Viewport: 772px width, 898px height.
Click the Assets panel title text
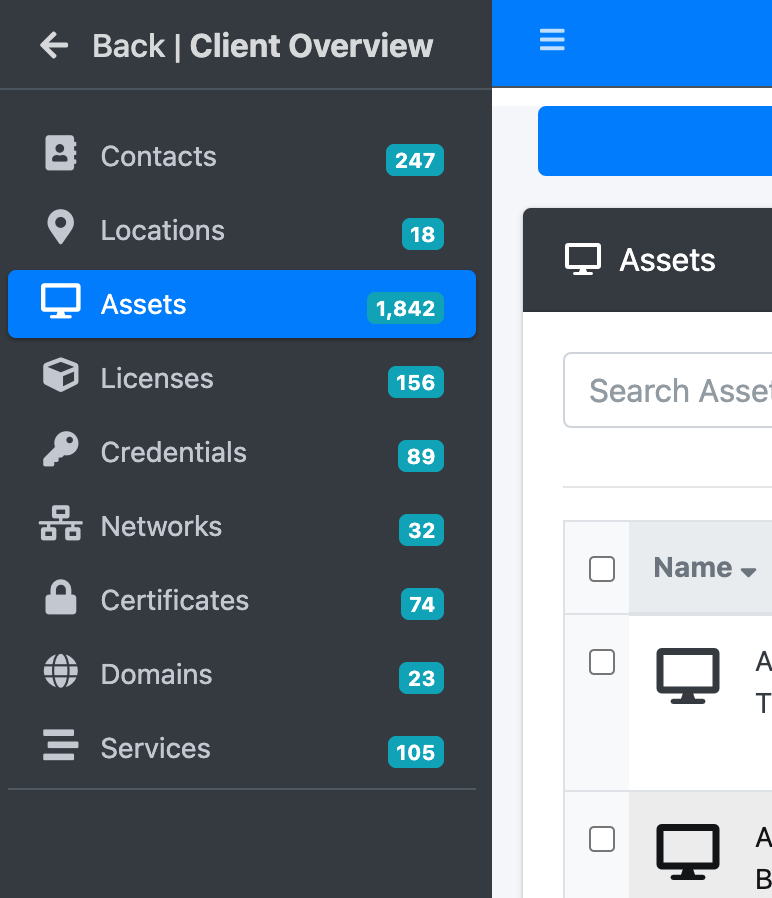(x=667, y=260)
